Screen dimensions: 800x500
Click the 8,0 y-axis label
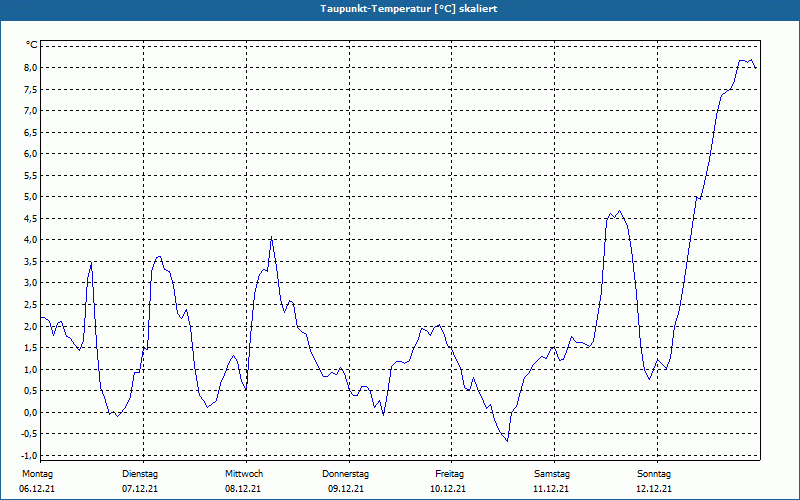(x=31, y=68)
